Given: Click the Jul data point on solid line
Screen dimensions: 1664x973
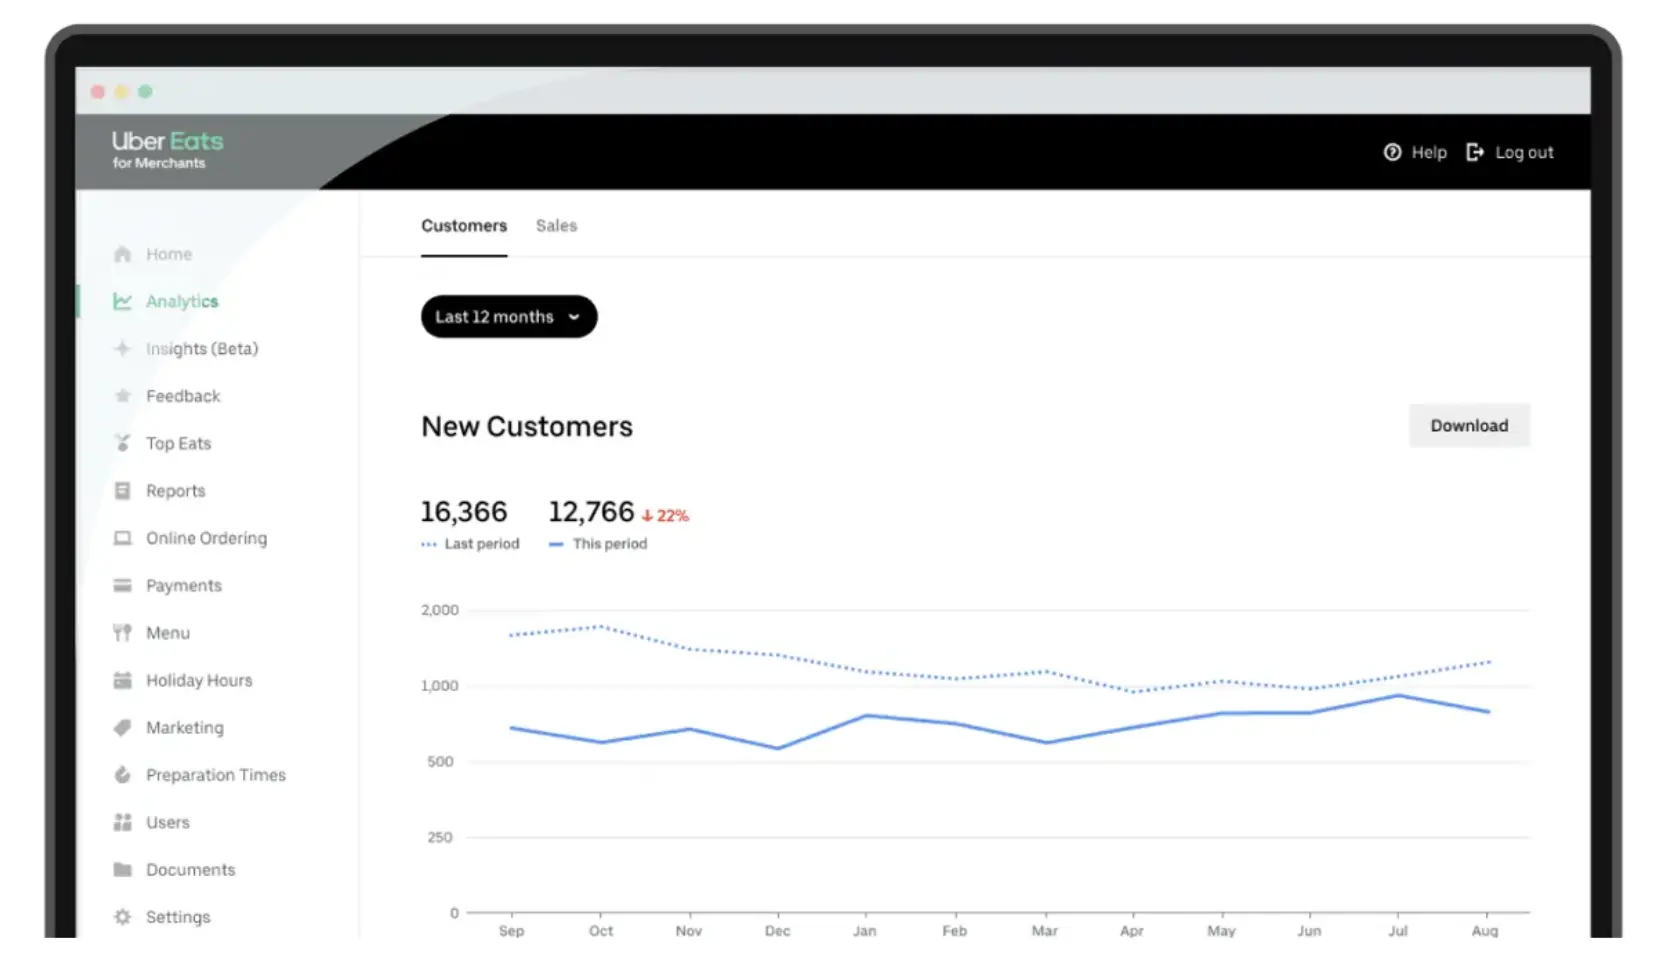Looking at the screenshot, I should tap(1398, 696).
